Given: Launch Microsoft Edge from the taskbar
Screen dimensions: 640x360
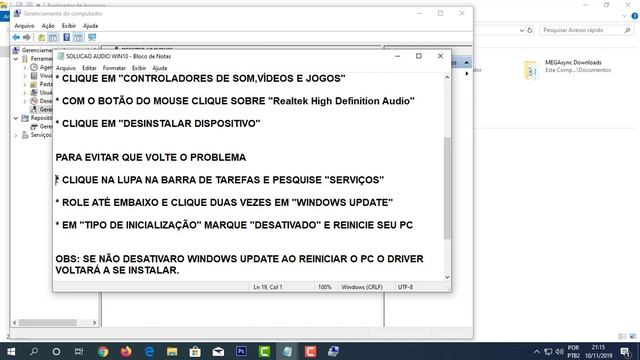Looking at the screenshot, I should pos(149,351).
